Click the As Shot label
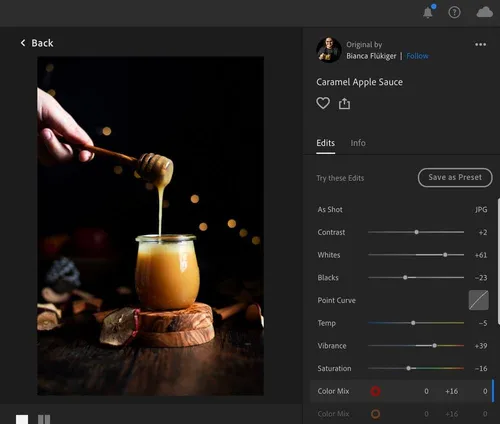Image resolution: width=500 pixels, height=424 pixels. (330, 209)
